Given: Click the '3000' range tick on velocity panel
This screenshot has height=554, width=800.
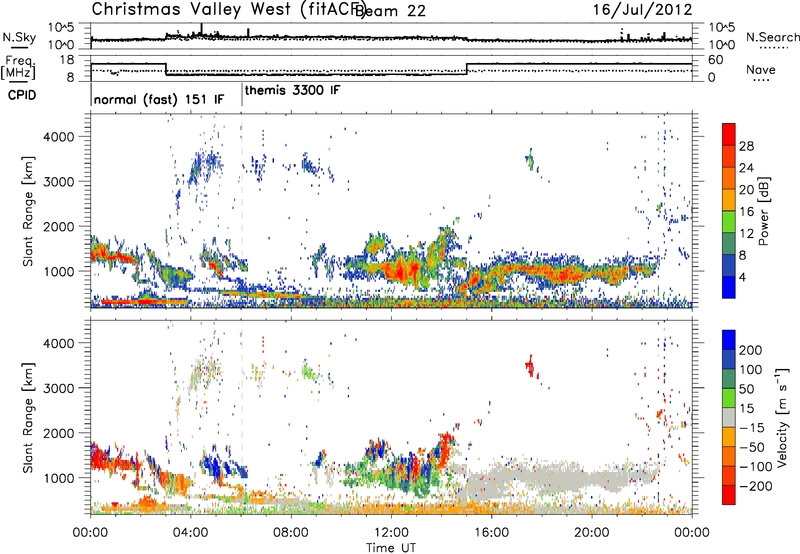Looking at the screenshot, I should (59, 388).
